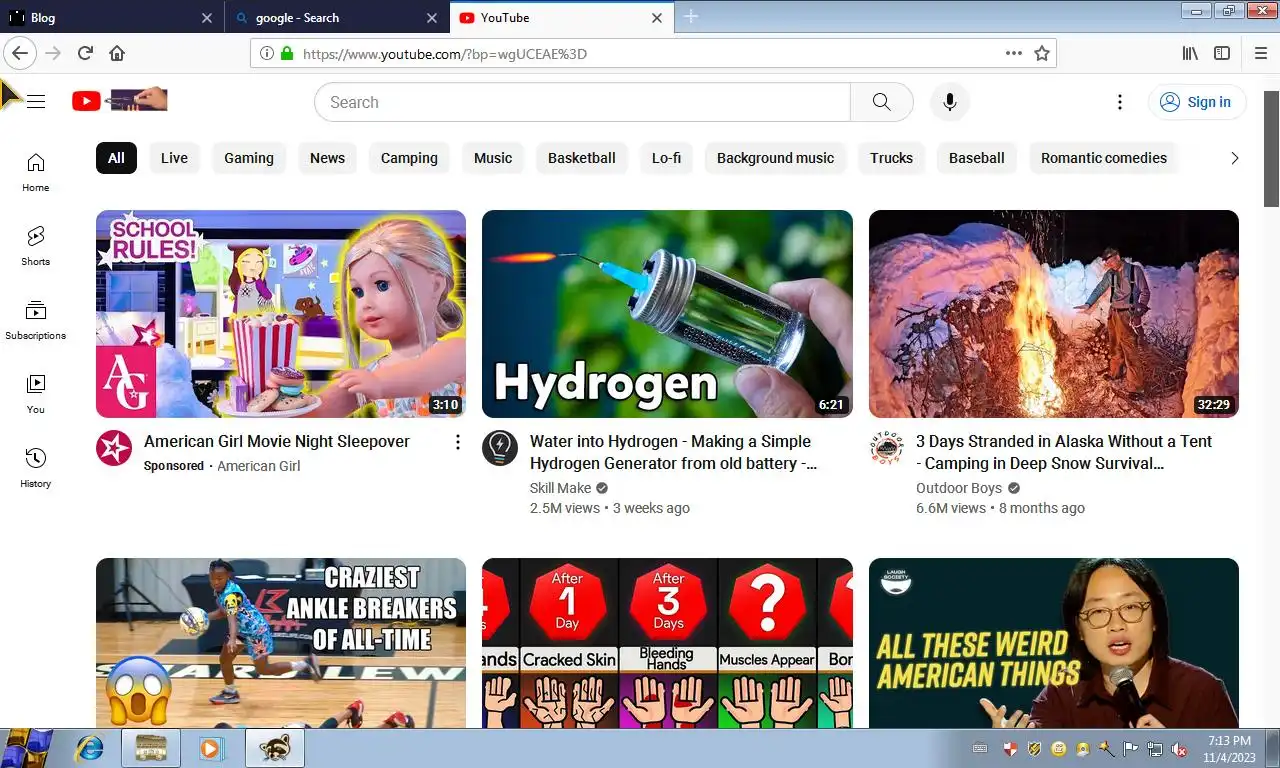The image size is (1280, 768).
Task: Play the Craziest Ankle Breakers thumbnail
Action: [281, 643]
